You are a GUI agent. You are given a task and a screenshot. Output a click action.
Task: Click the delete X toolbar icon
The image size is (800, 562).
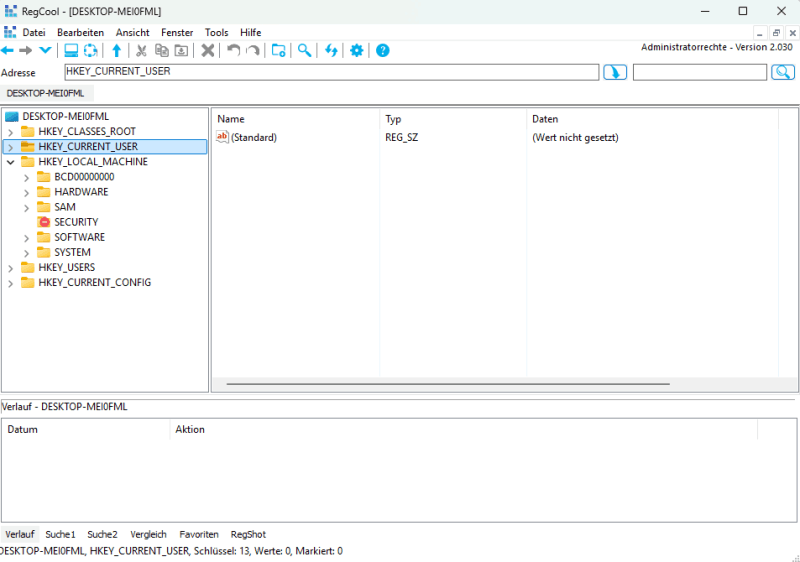pos(208,51)
